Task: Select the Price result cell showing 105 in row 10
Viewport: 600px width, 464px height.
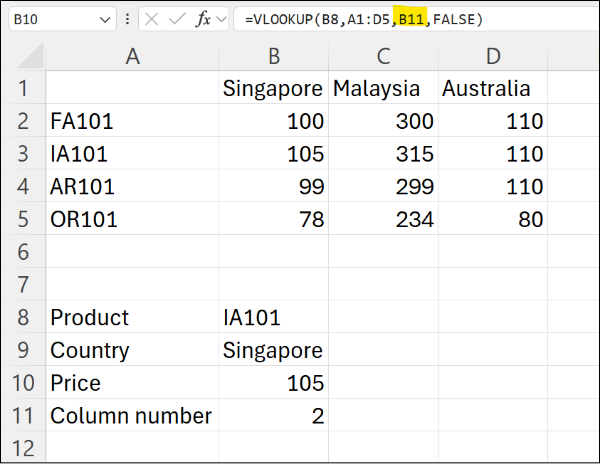Action: click(273, 383)
